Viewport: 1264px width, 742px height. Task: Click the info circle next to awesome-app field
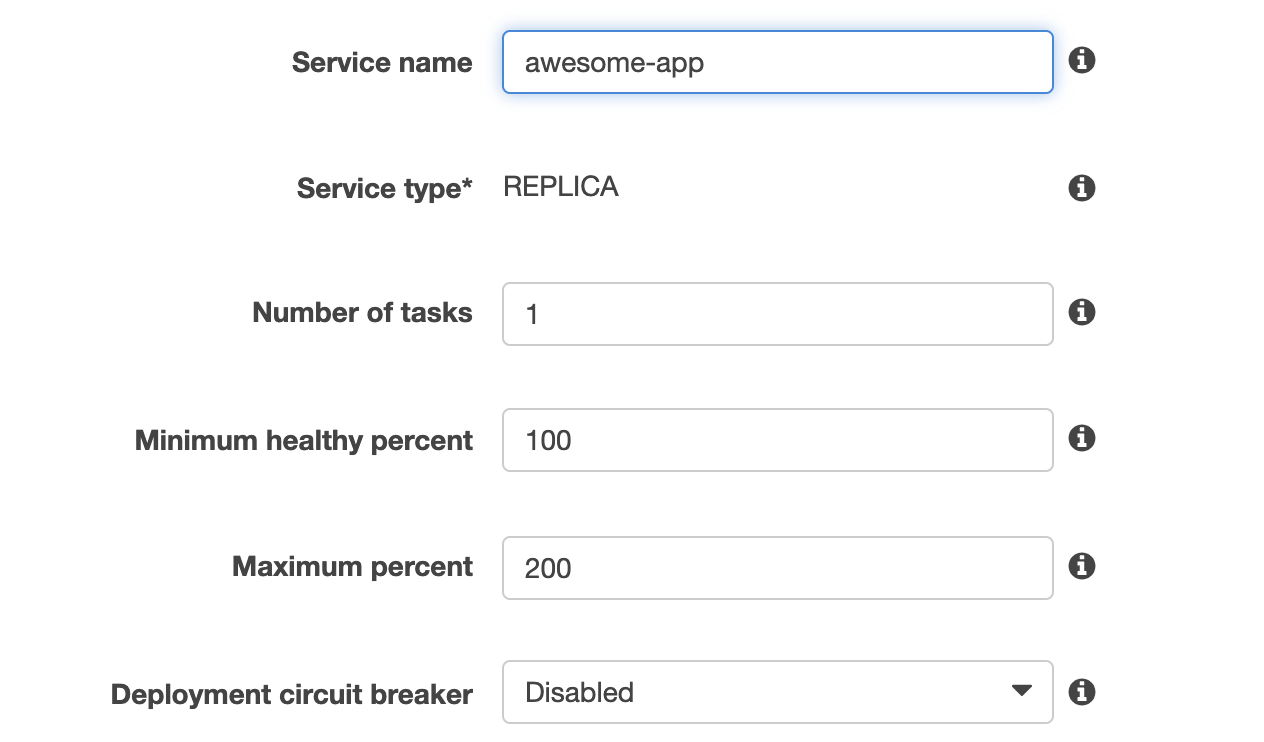[1081, 60]
